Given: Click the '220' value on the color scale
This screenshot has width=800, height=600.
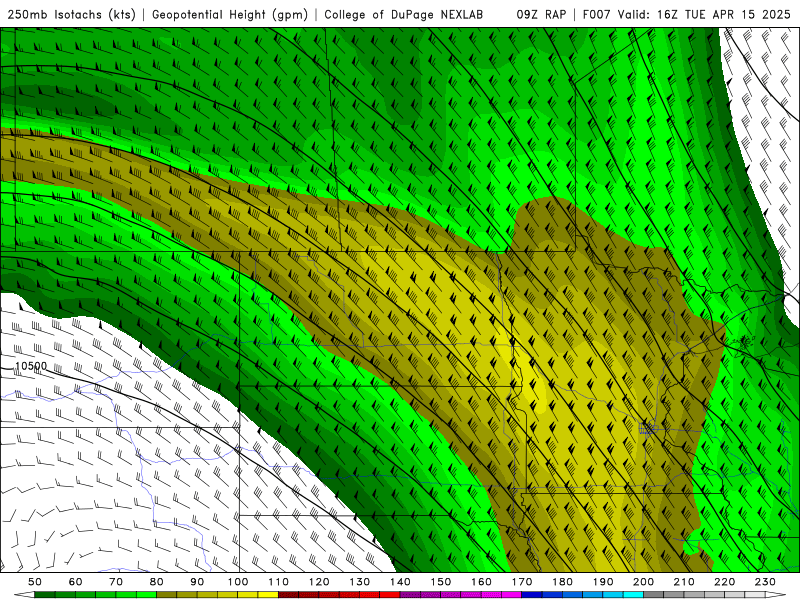Looking at the screenshot, I should click(x=724, y=582).
